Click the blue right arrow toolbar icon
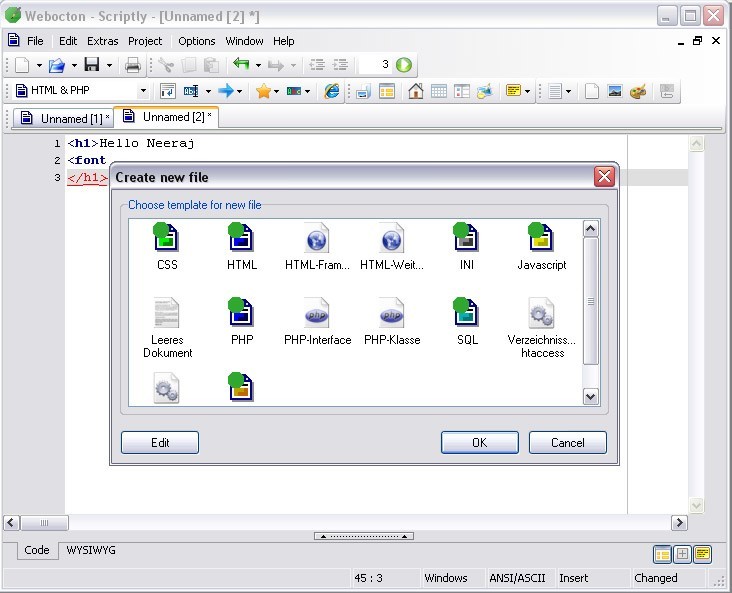The height and width of the screenshot is (593, 732). pyautogui.click(x=226, y=91)
